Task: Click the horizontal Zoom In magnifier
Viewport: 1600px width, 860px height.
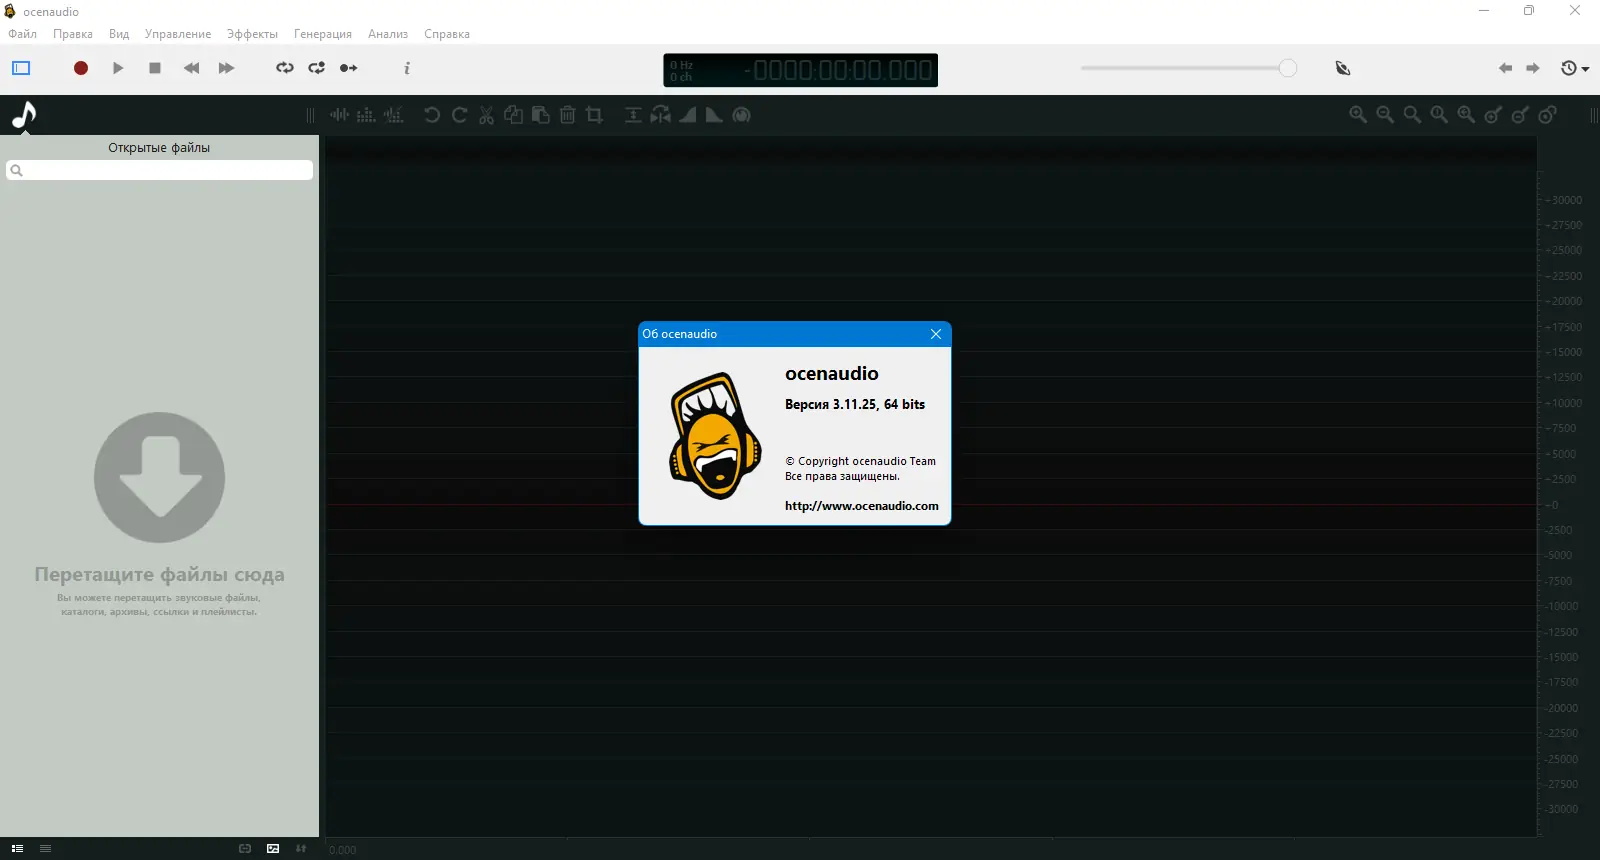Action: click(1358, 115)
